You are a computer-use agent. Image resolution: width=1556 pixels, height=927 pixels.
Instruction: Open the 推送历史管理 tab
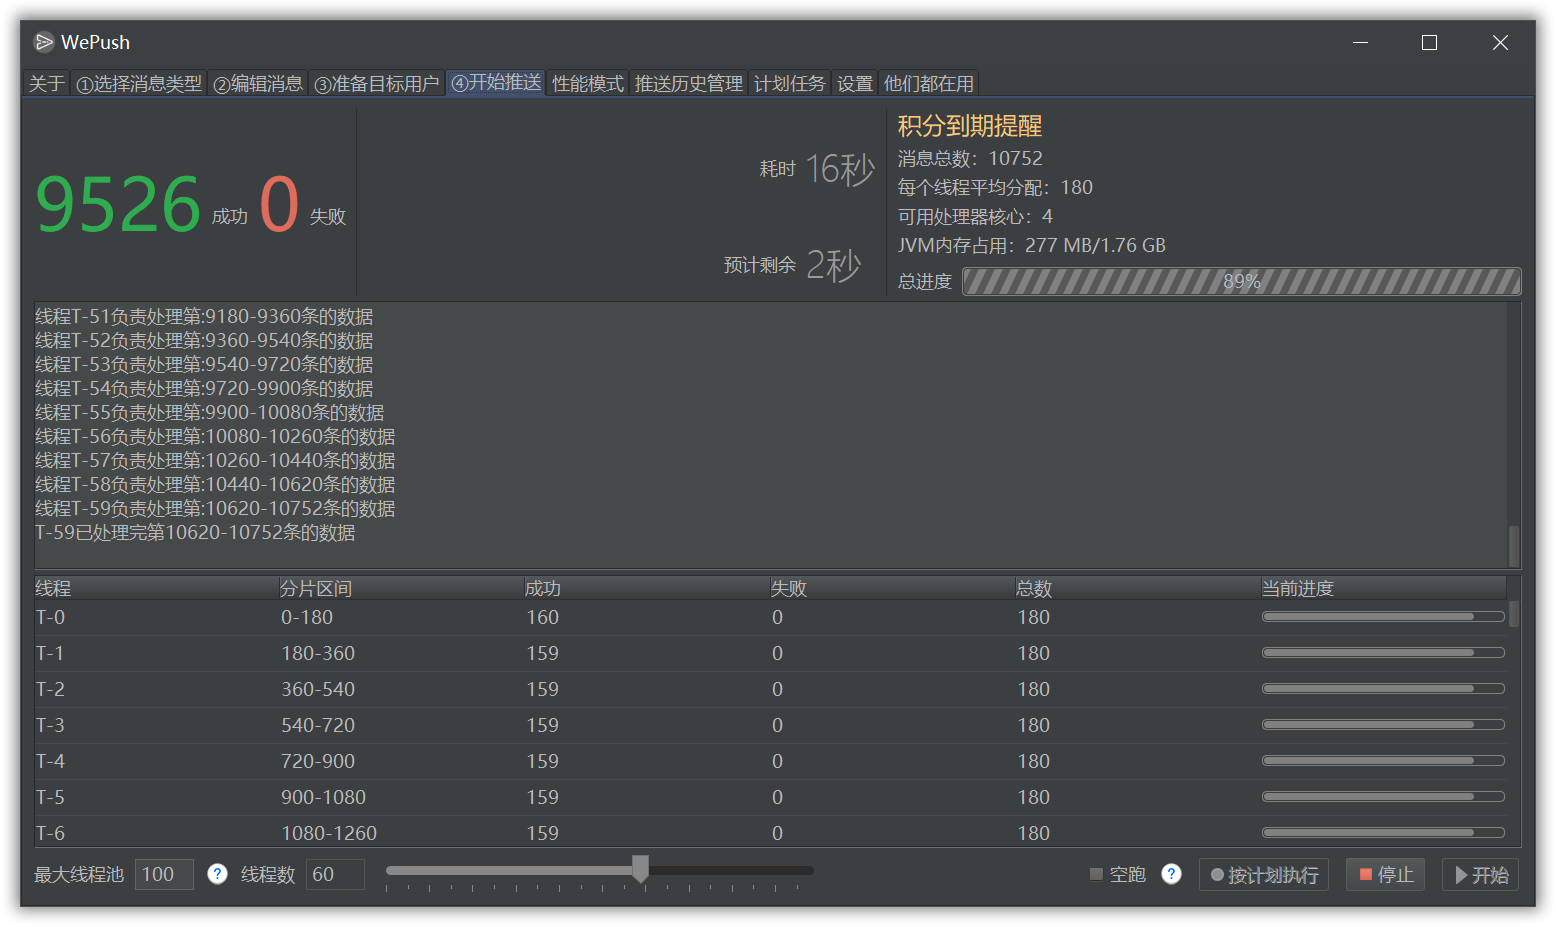688,83
